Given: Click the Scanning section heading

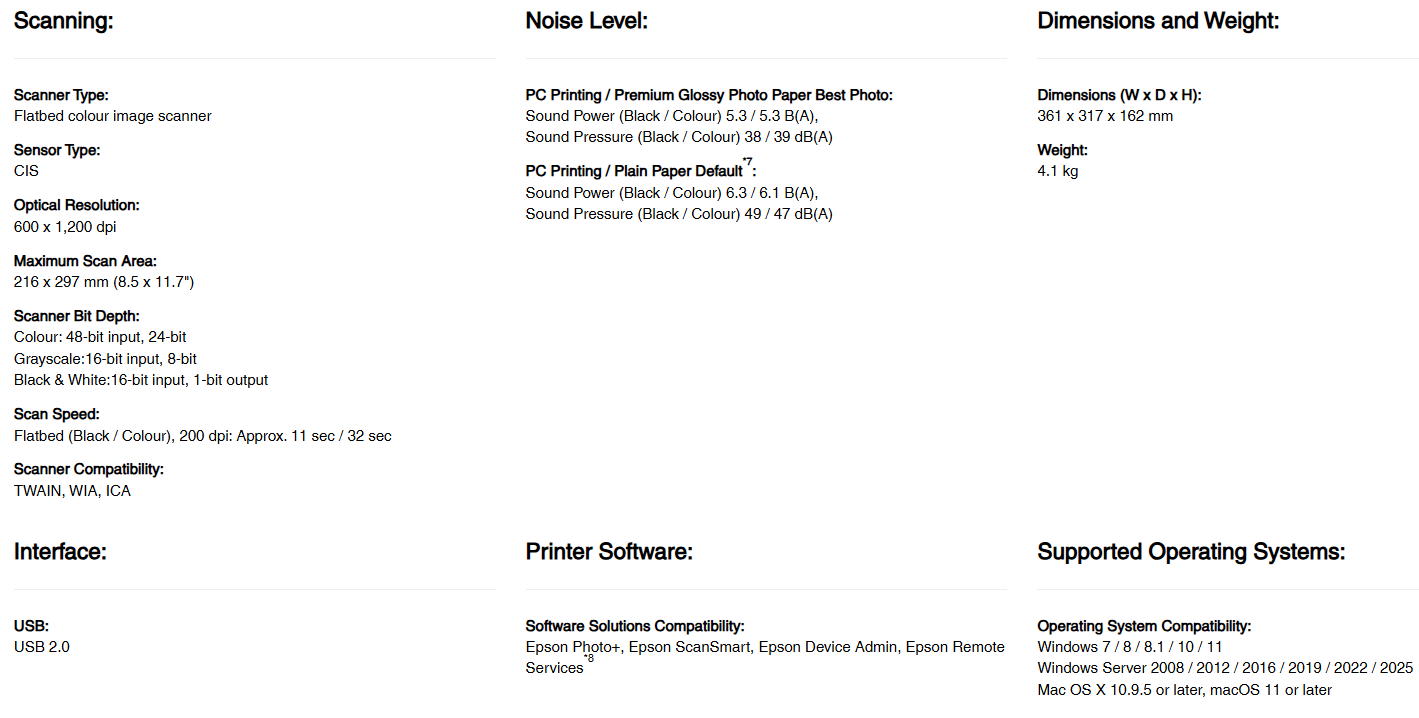Looking at the screenshot, I should (x=64, y=21).
